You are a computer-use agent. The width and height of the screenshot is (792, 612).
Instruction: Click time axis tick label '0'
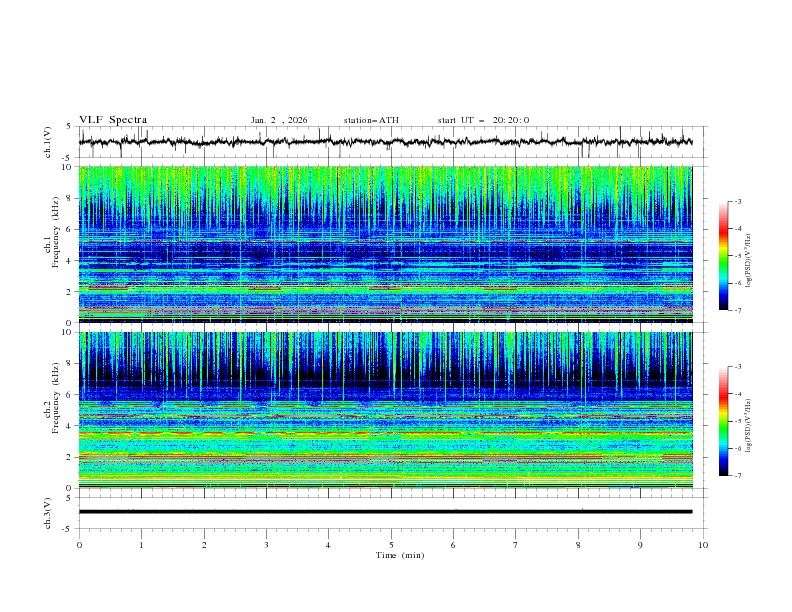point(79,545)
